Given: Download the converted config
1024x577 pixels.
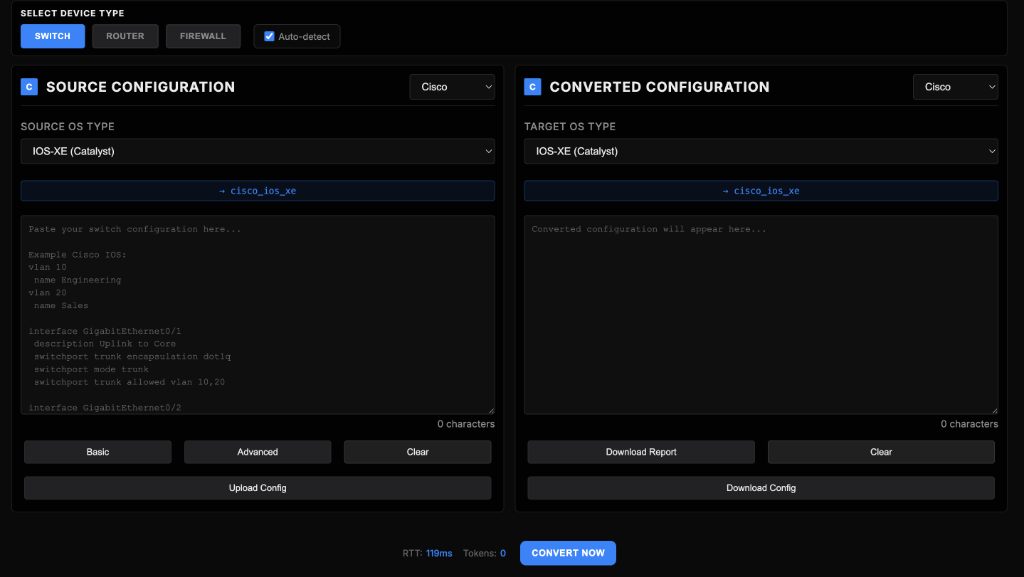Looking at the screenshot, I should point(761,487).
